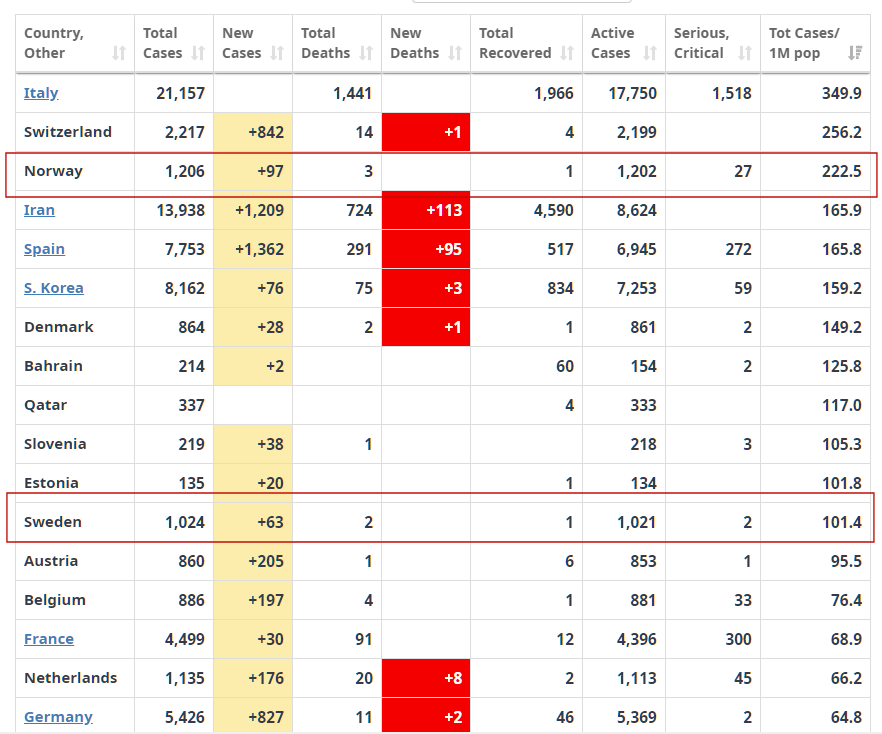Sort by Country, Other column arrows
882x734 pixels.
[119, 53]
